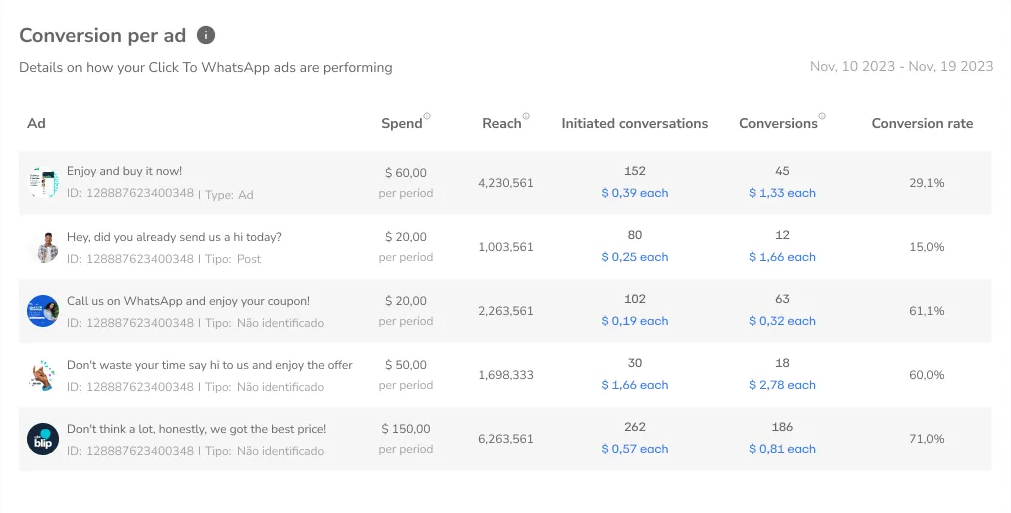The image size is (1011, 513).
Task: Click the "$ 2,78 each" conversion cost
Action: coord(782,385)
